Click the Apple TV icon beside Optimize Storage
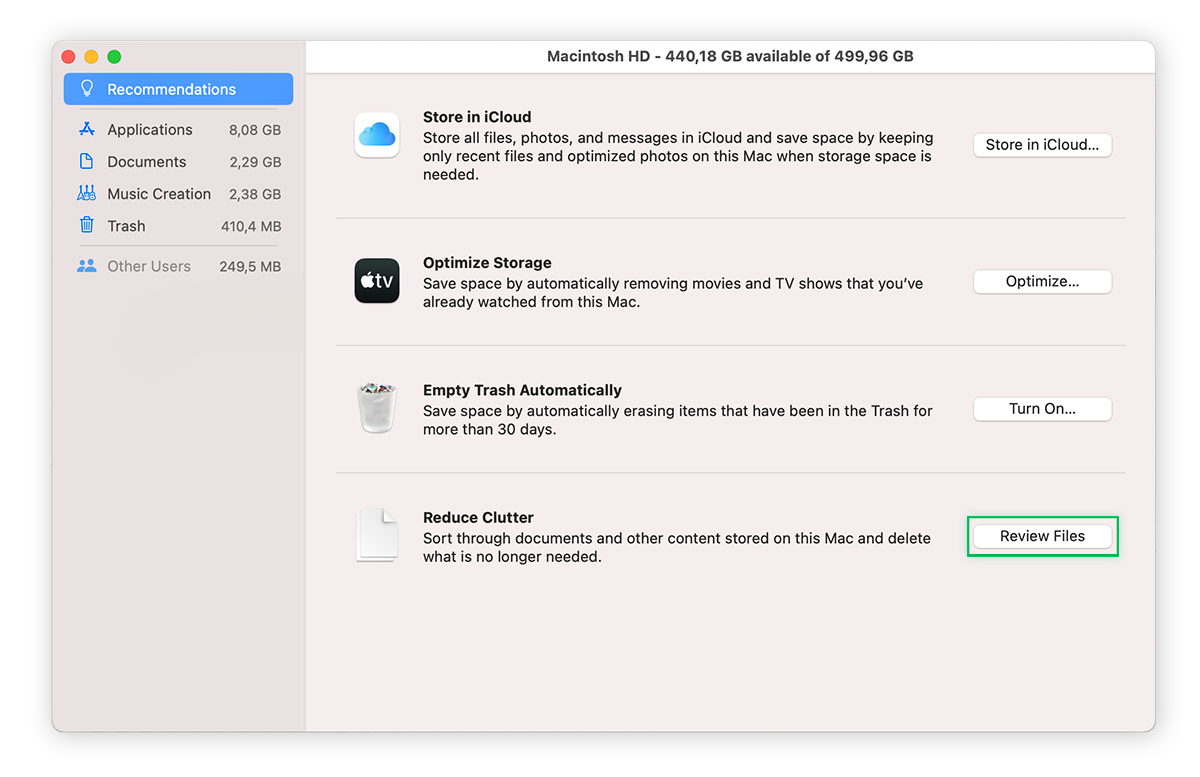 click(377, 281)
